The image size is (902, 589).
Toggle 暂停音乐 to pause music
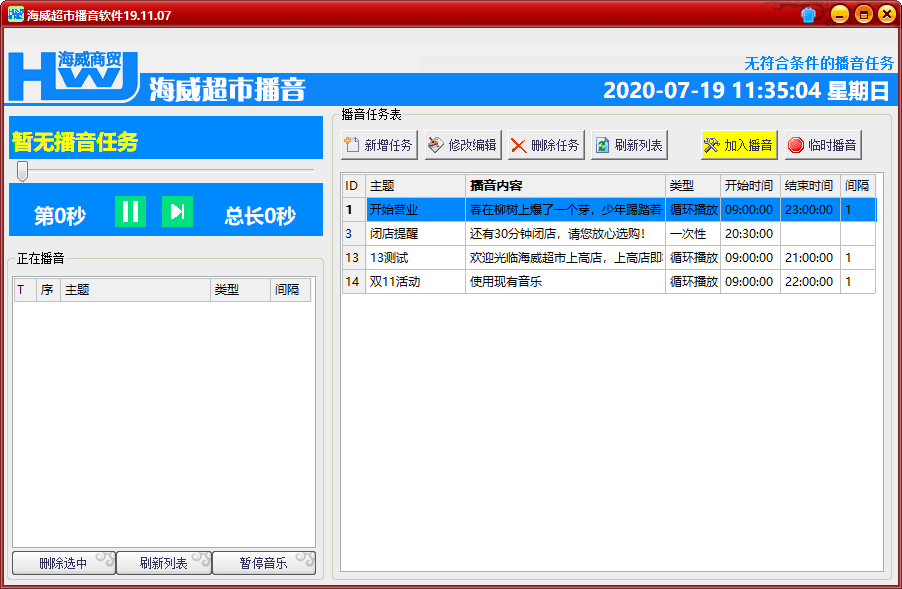264,563
